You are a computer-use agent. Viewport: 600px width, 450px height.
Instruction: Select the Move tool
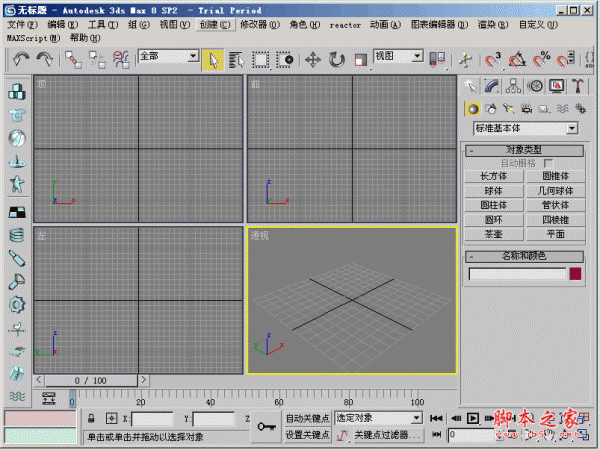coord(313,60)
